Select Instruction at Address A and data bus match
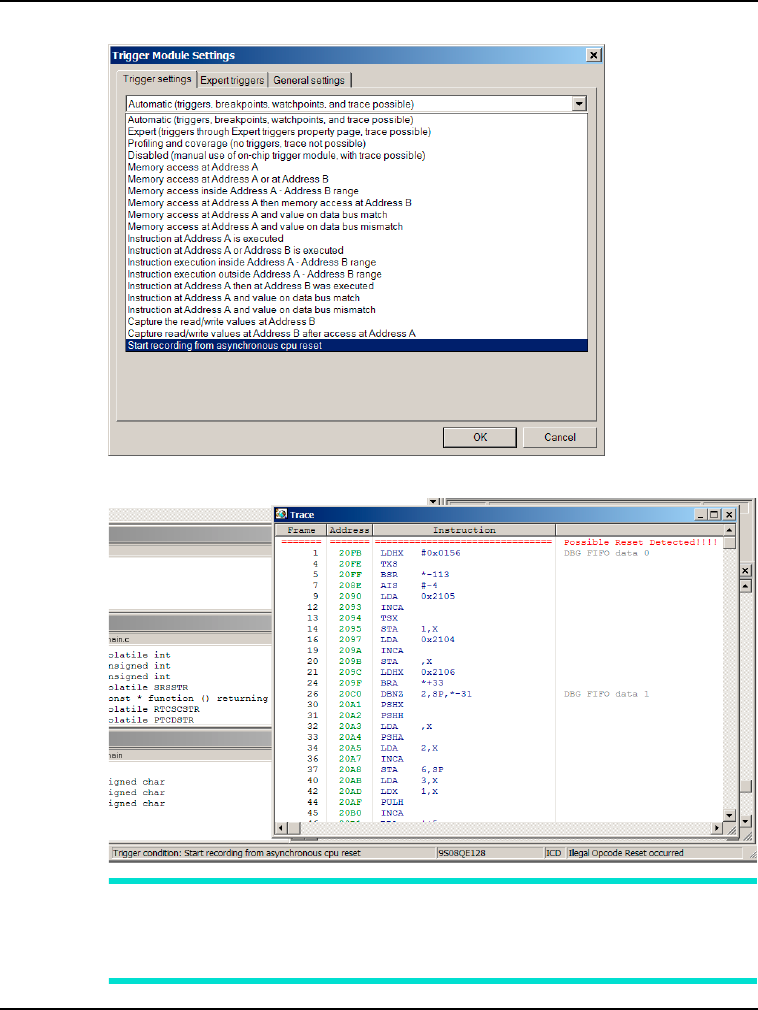Viewport: 758px width, 1010px height. (x=357, y=298)
